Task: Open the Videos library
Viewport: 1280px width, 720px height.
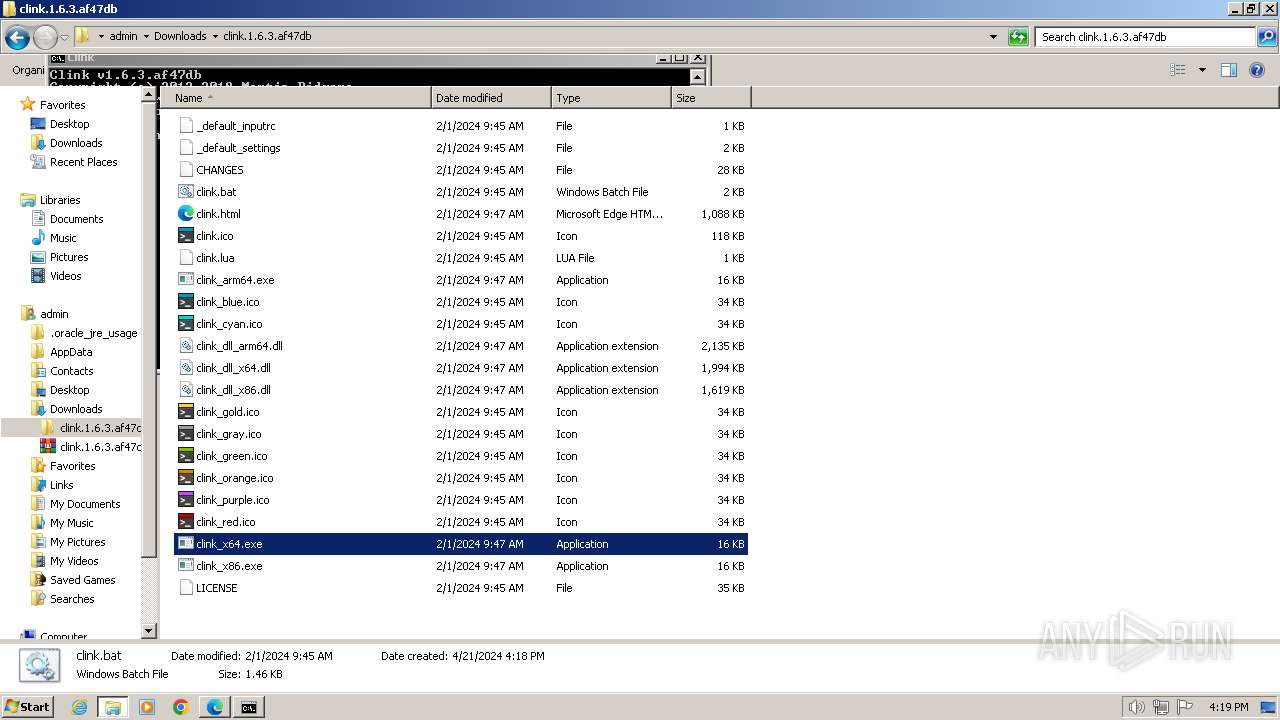Action: 65,276
